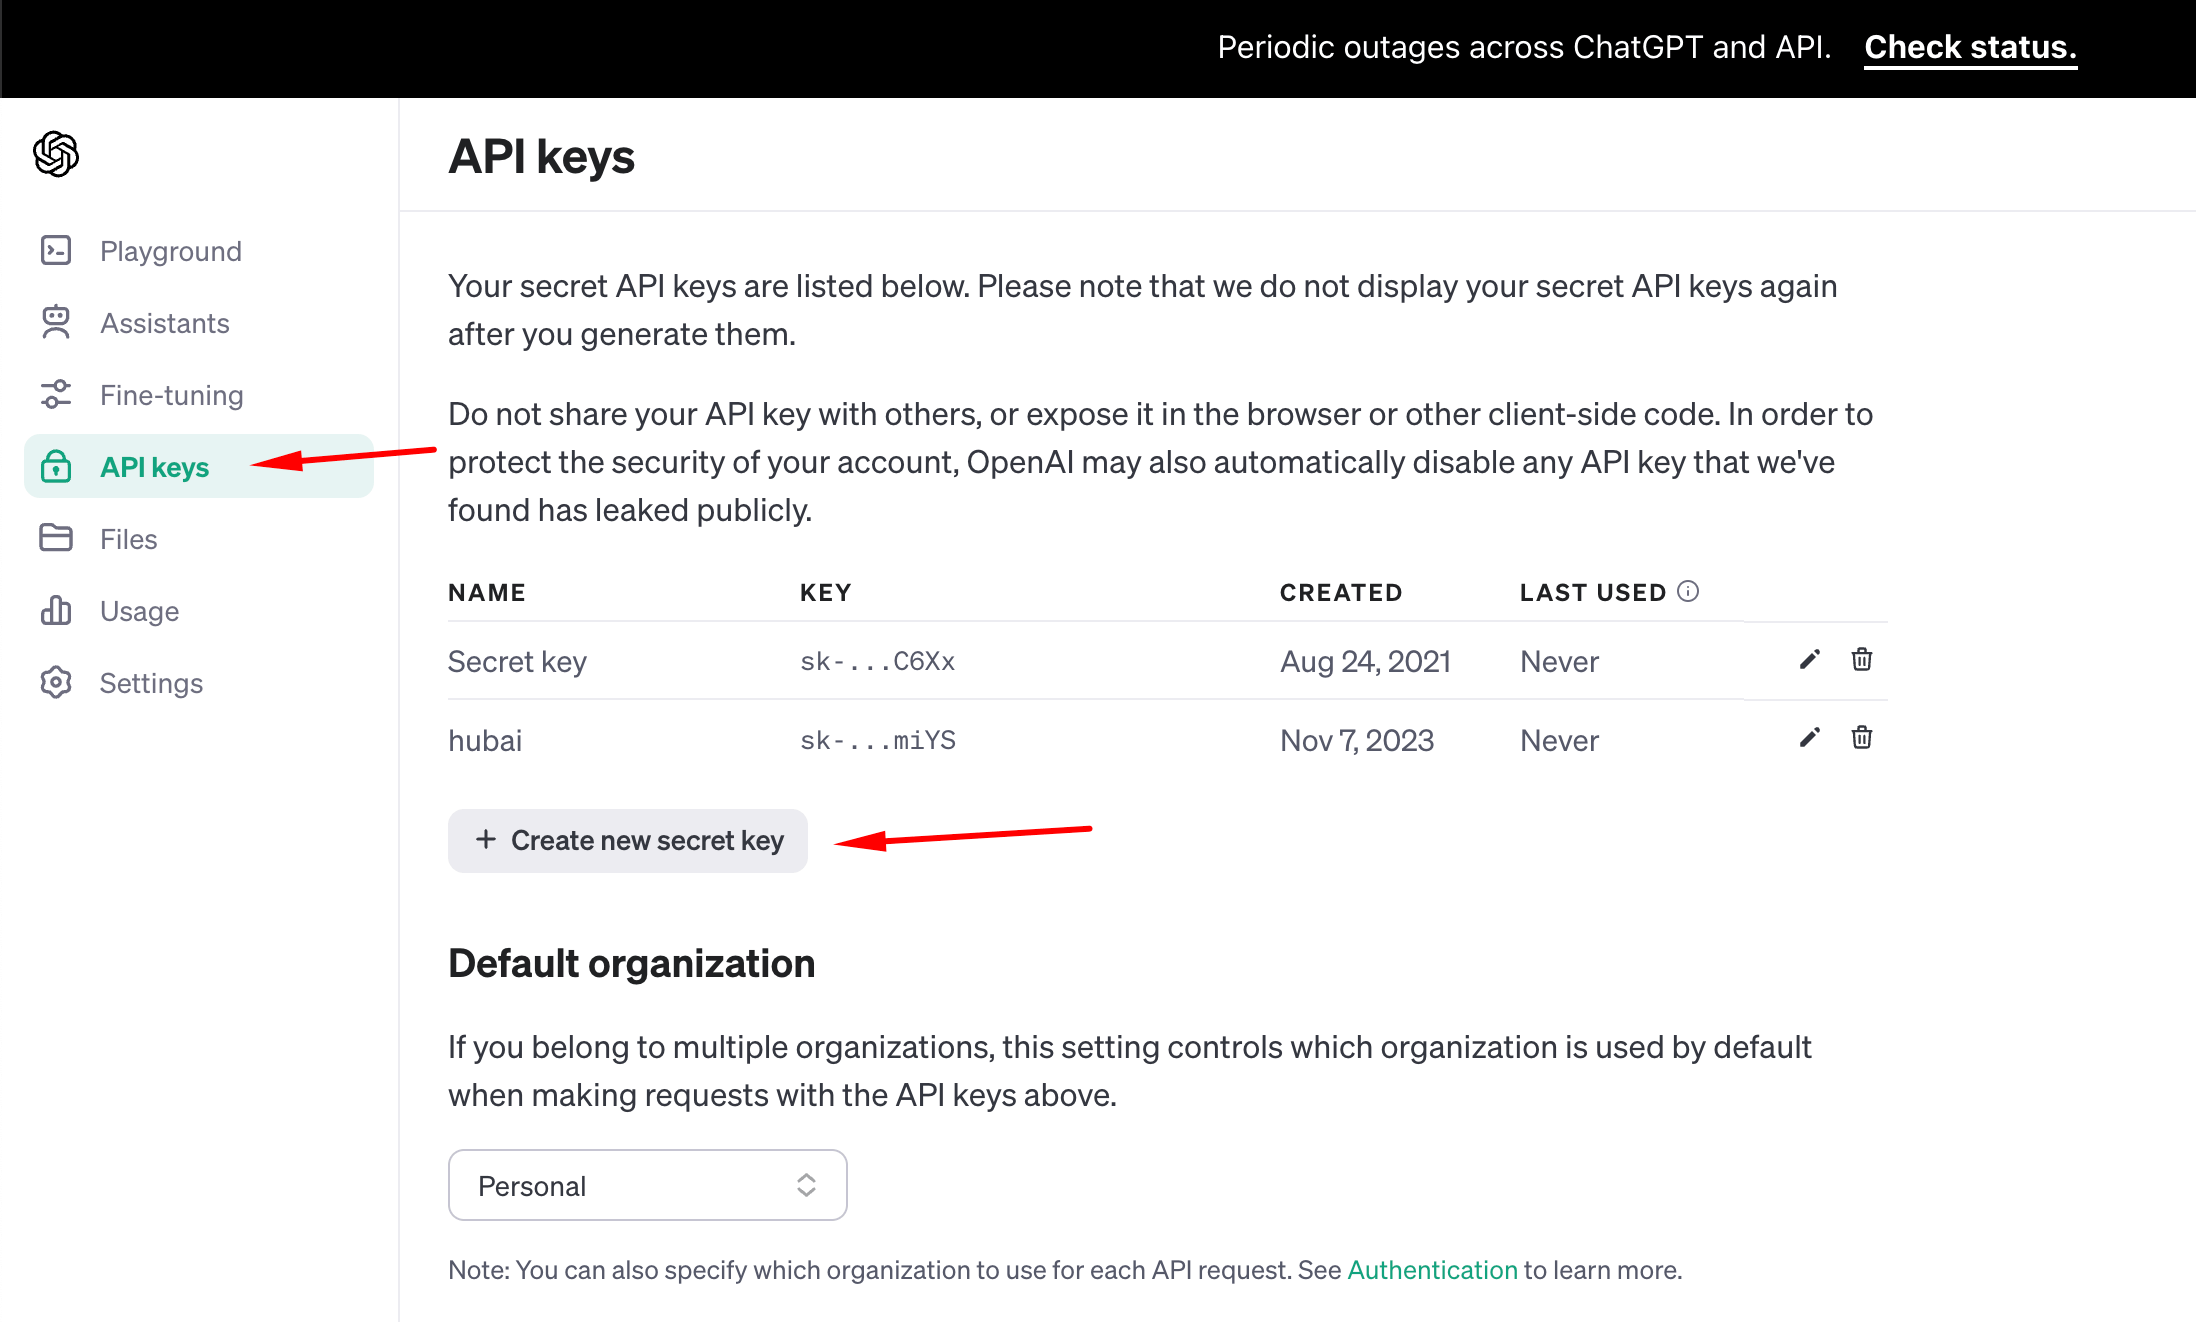Click the Assistants robot icon
This screenshot has height=1322, width=2196.
point(56,322)
